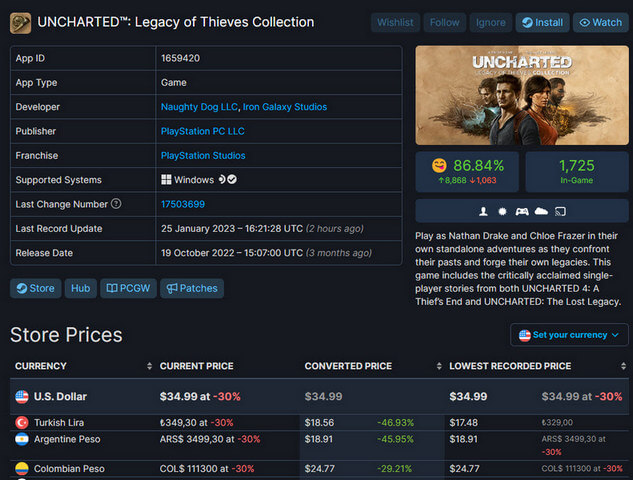Image resolution: width=633 pixels, height=480 pixels.
Task: Sort table by Lowest Recorded Price arrows
Action: (623, 366)
